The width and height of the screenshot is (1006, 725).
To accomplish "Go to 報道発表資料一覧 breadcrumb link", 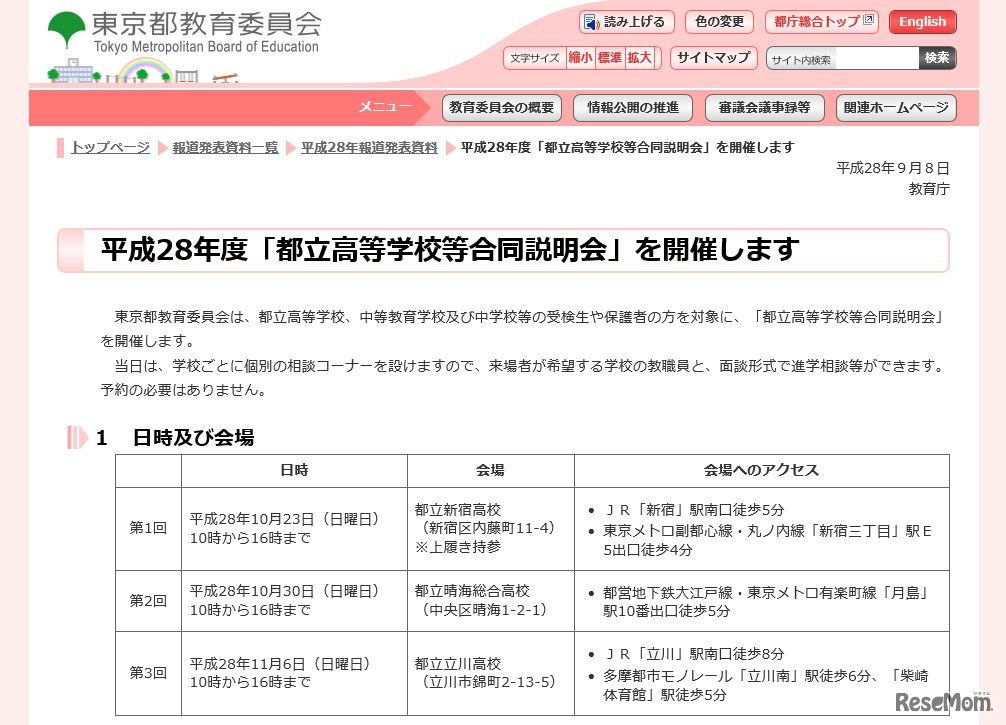I will 225,148.
